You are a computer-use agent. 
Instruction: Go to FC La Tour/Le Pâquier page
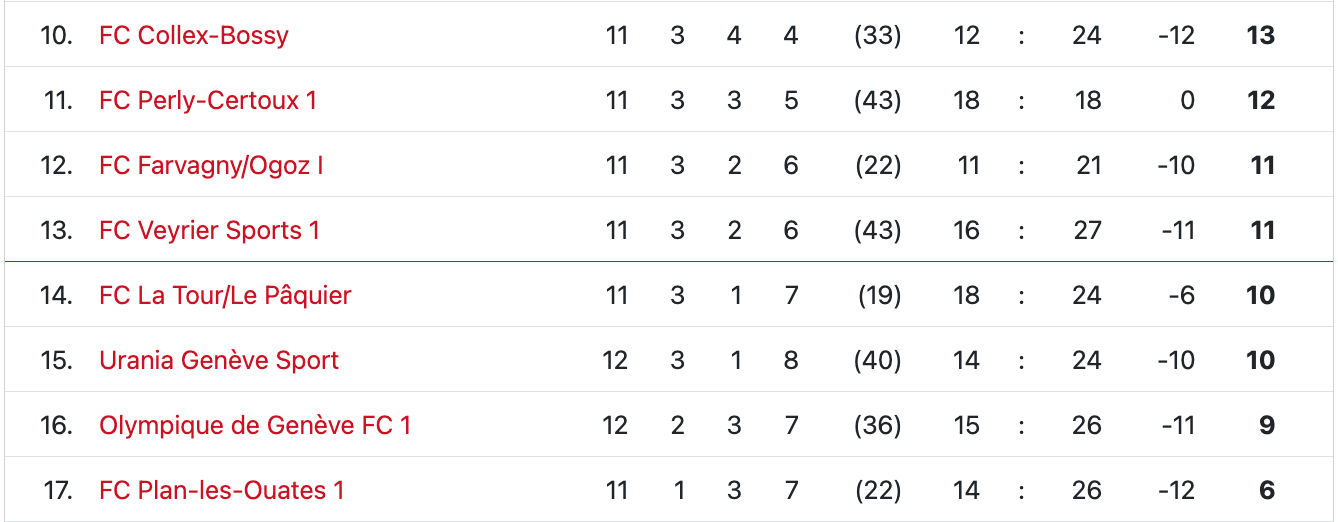click(225, 295)
